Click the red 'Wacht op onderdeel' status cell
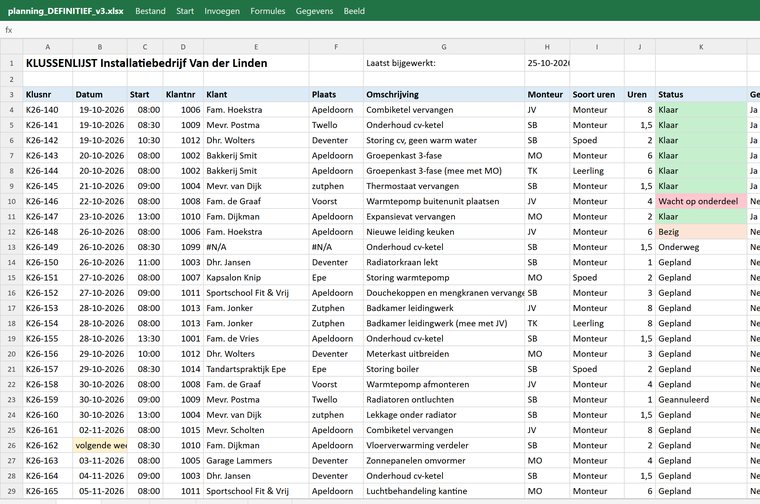The width and height of the screenshot is (760, 504). (701, 202)
